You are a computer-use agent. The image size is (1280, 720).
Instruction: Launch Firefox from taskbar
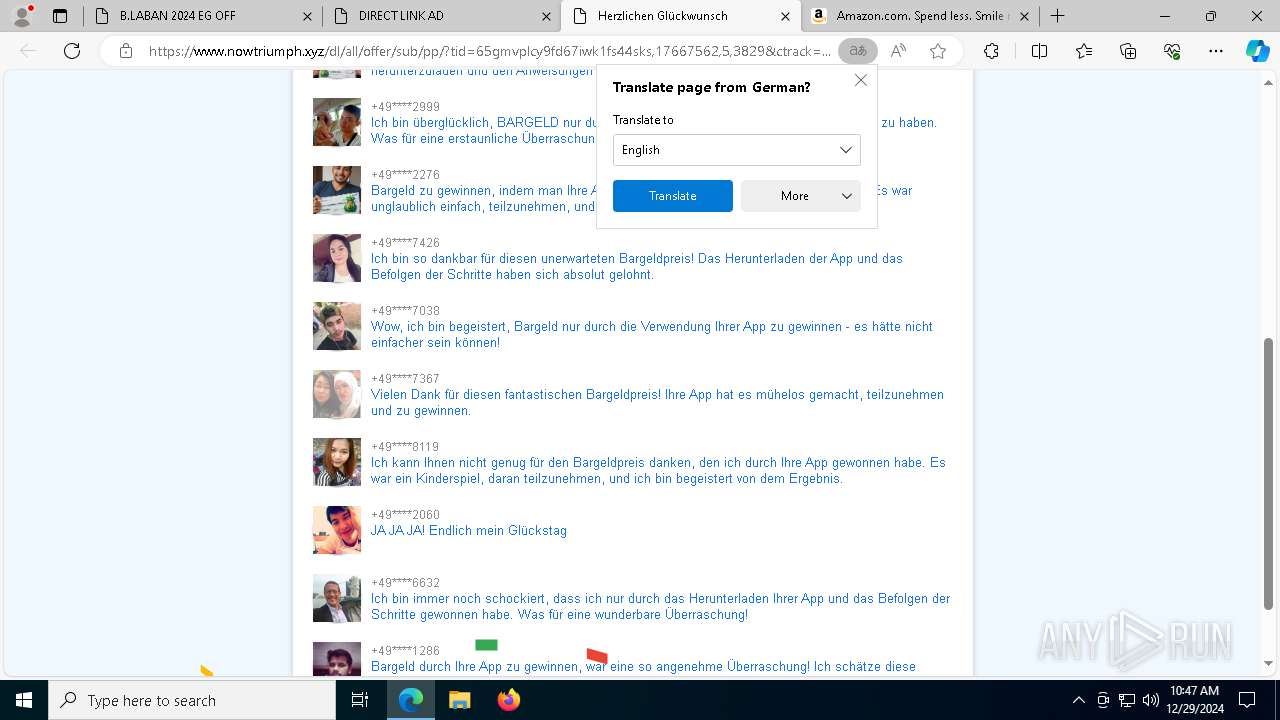click(x=508, y=700)
